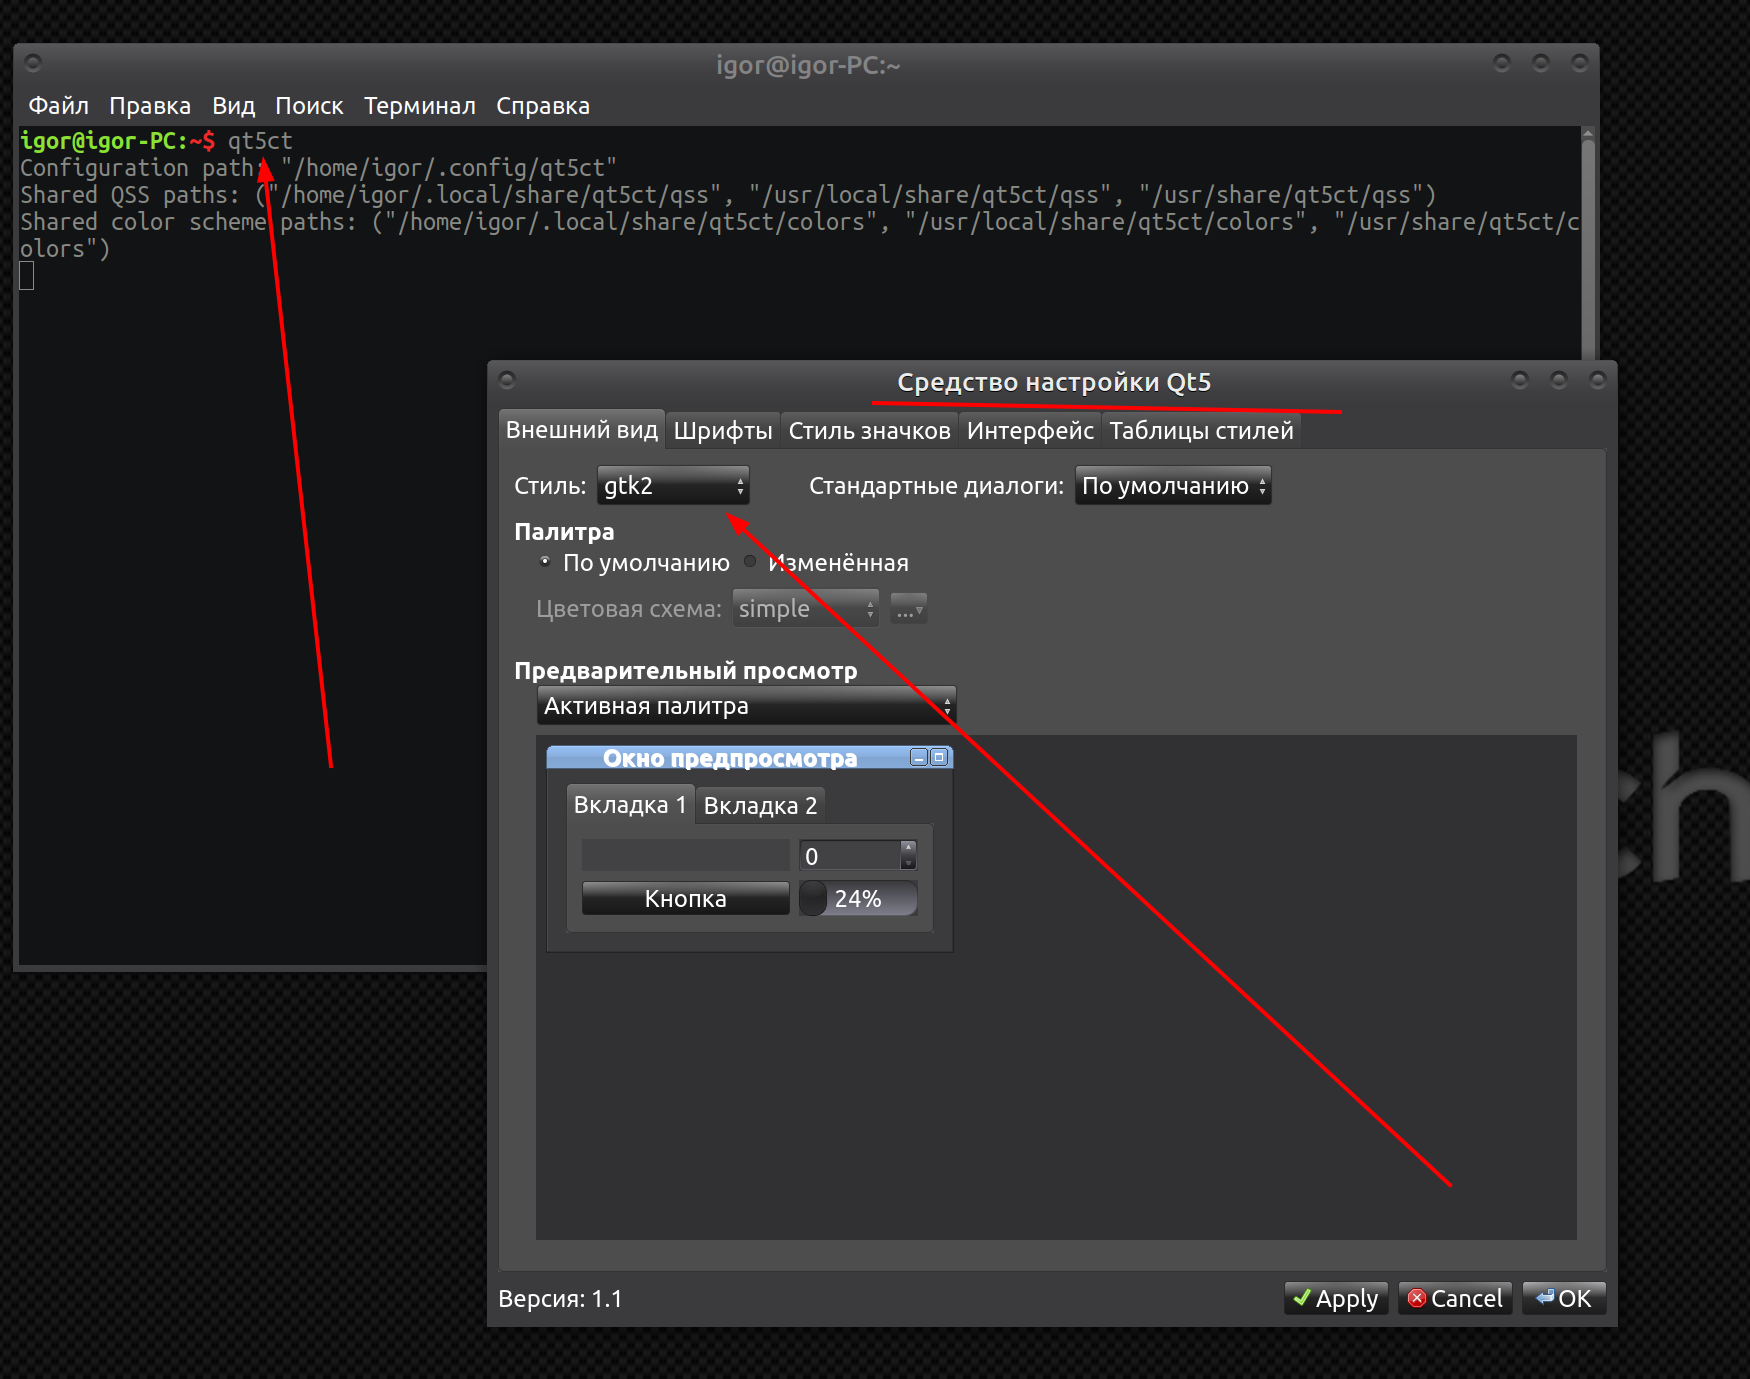Open the simple color scheme dropdown
Screen dimensions: 1750x1379
805,608
